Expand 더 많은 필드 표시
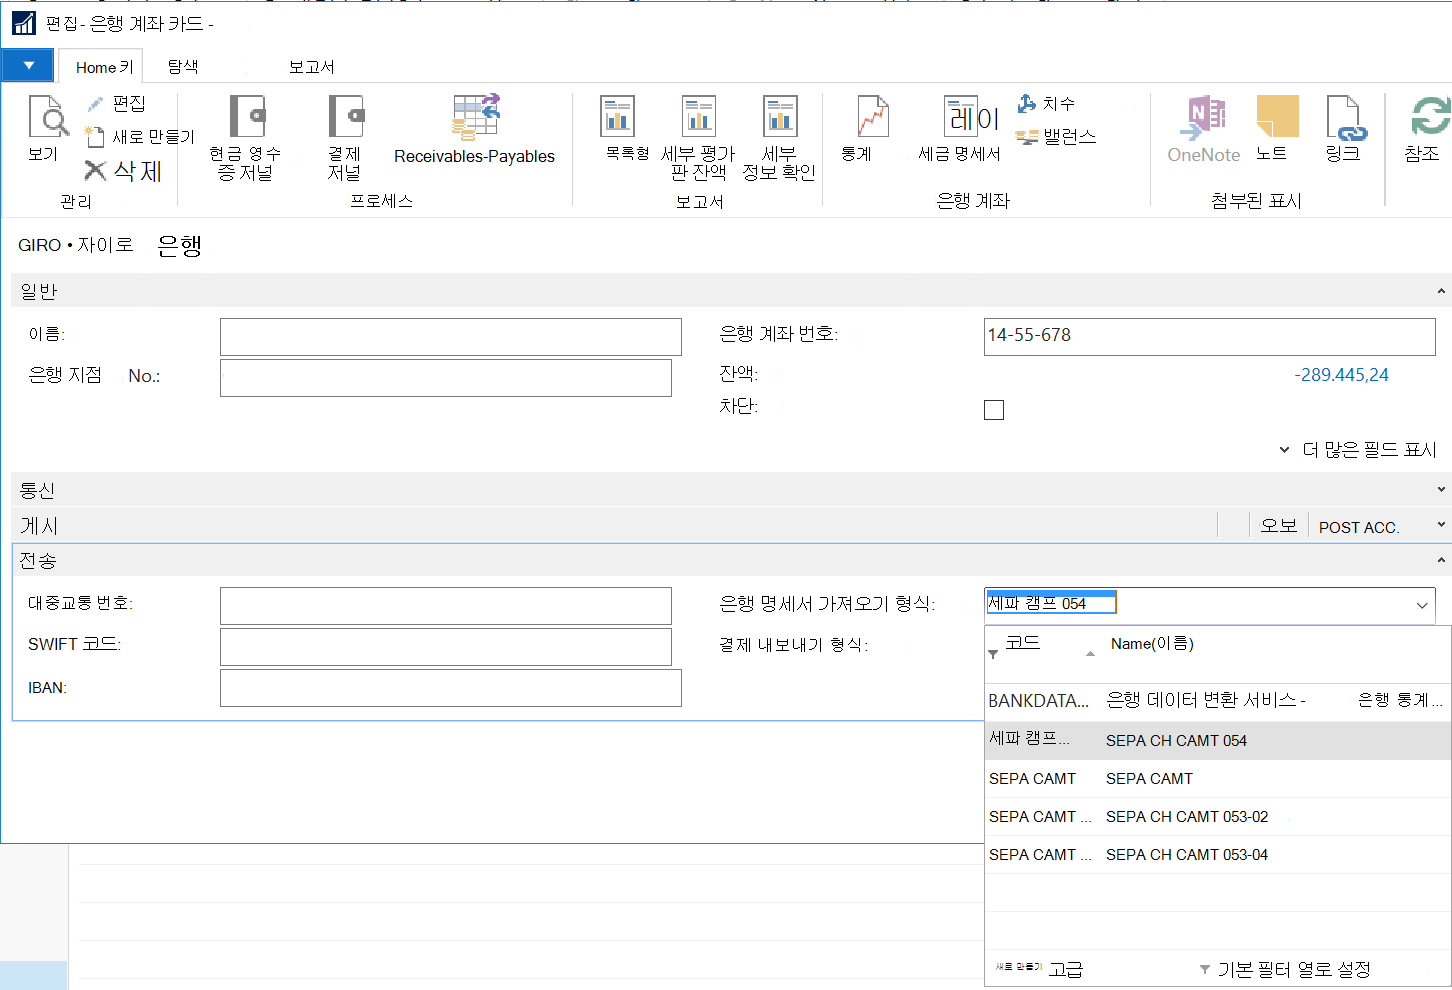 (x=1357, y=450)
